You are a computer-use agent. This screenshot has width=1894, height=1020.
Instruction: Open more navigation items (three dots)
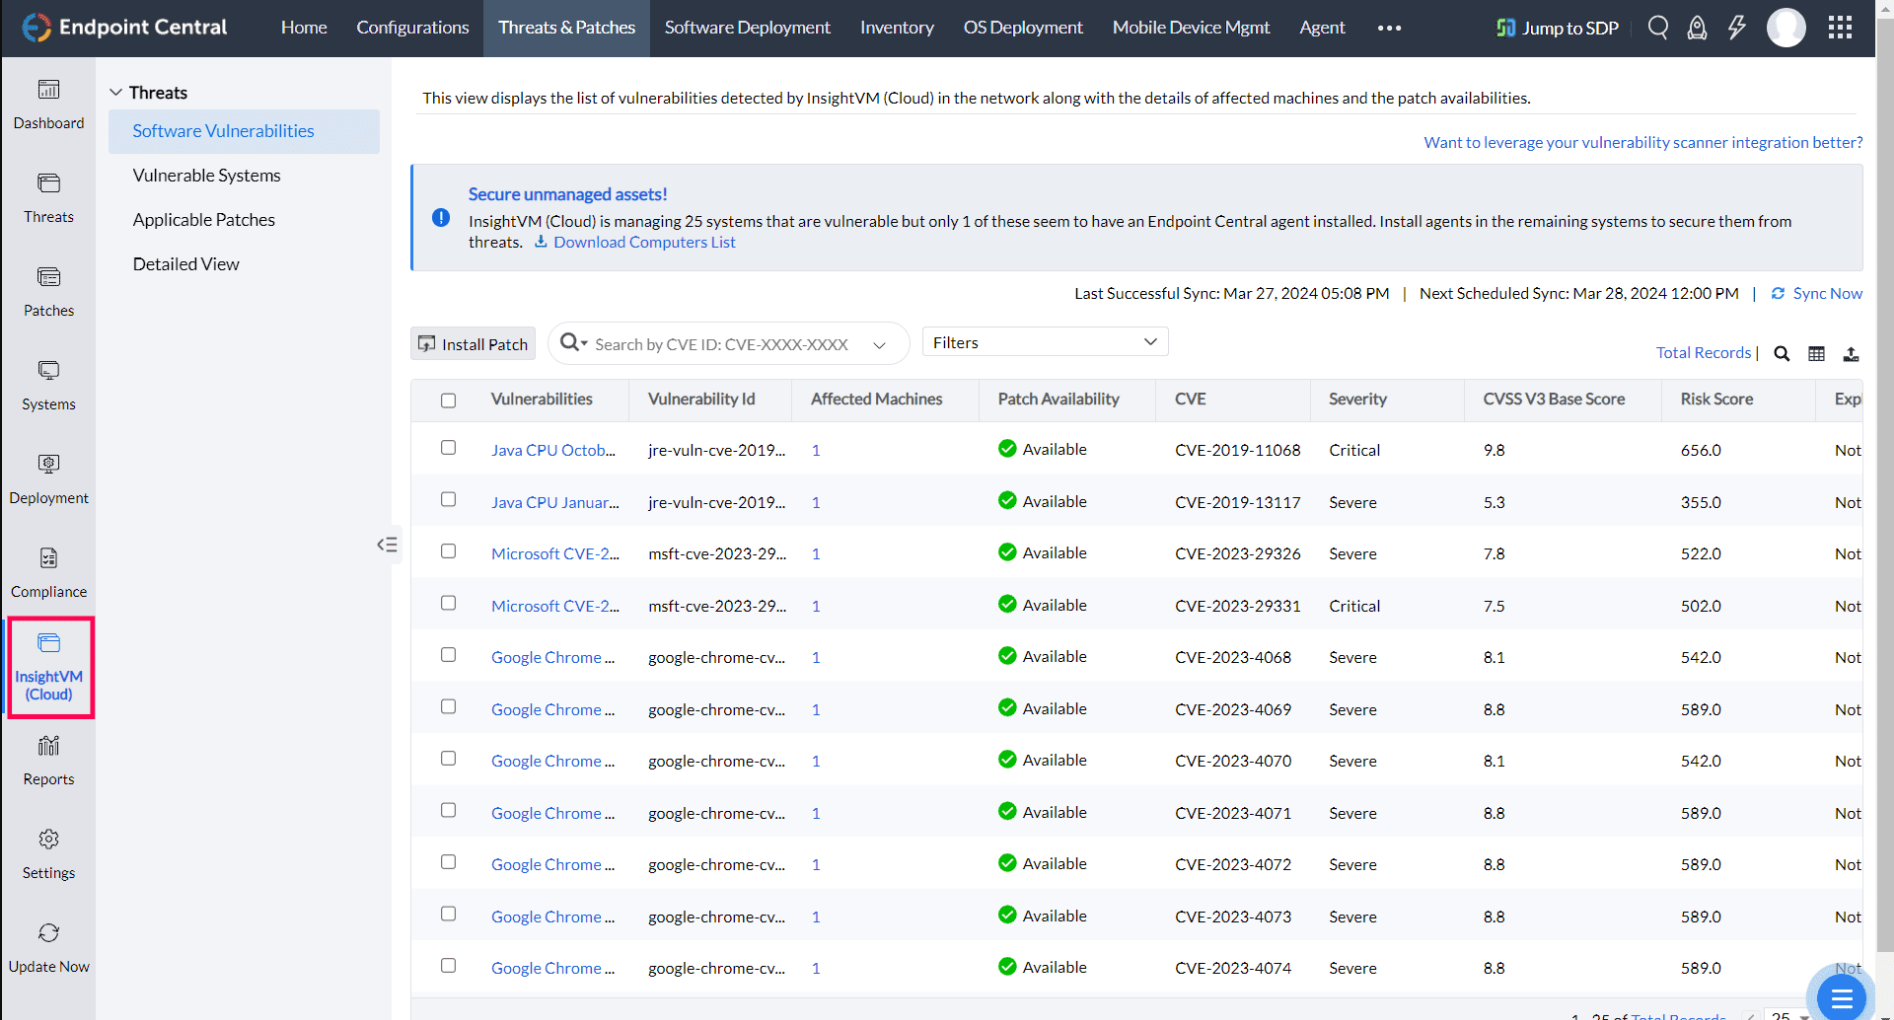point(1389,28)
